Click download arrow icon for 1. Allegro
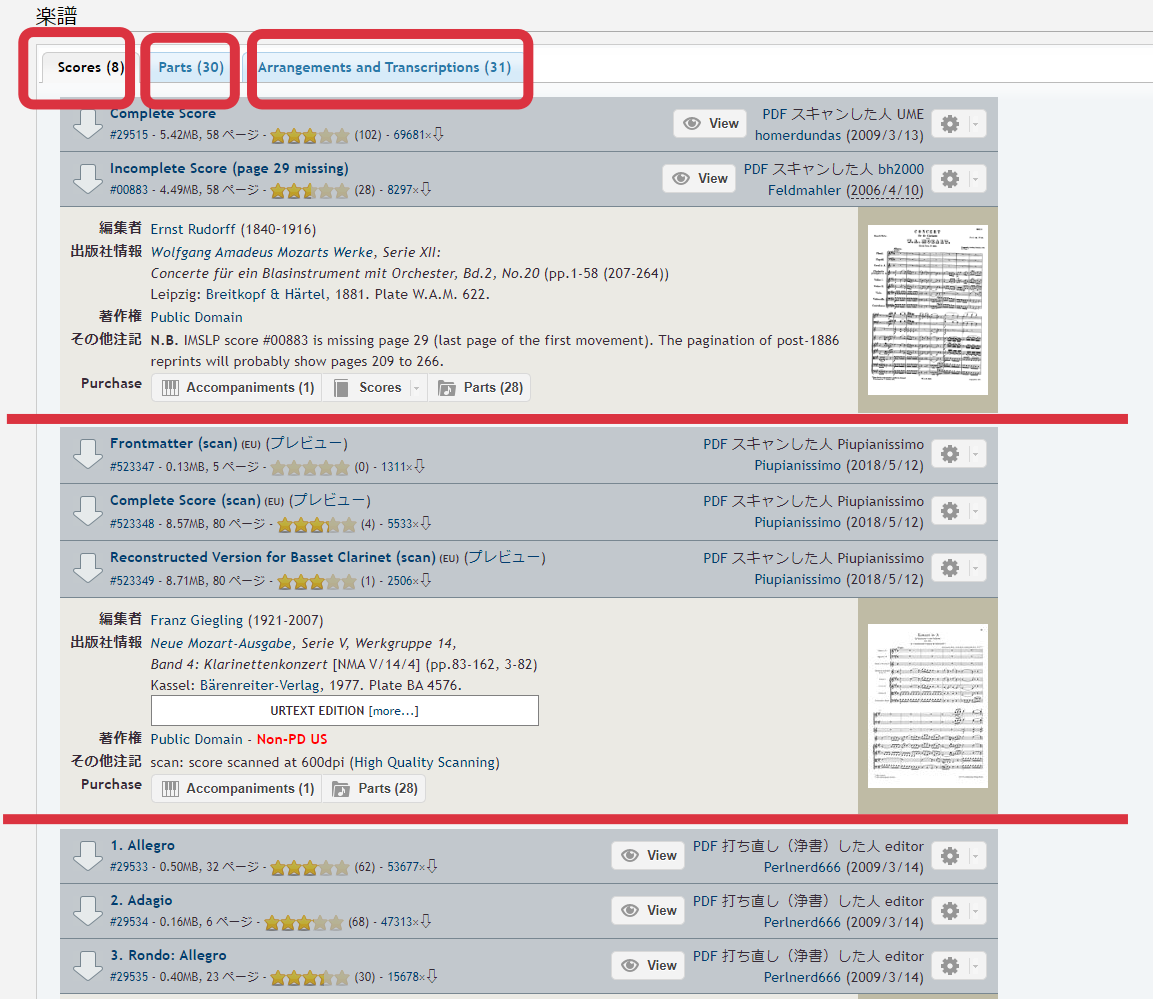The width and height of the screenshot is (1153, 999). click(89, 855)
